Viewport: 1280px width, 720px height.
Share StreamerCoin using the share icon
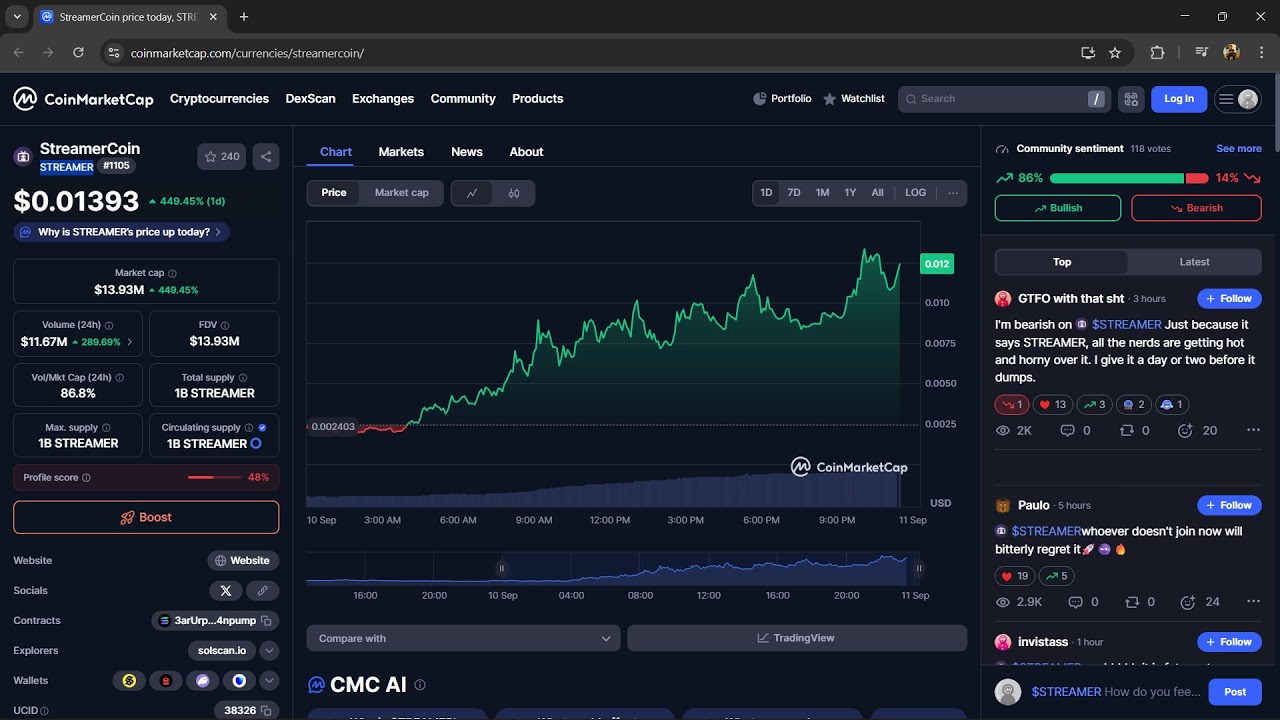(266, 156)
